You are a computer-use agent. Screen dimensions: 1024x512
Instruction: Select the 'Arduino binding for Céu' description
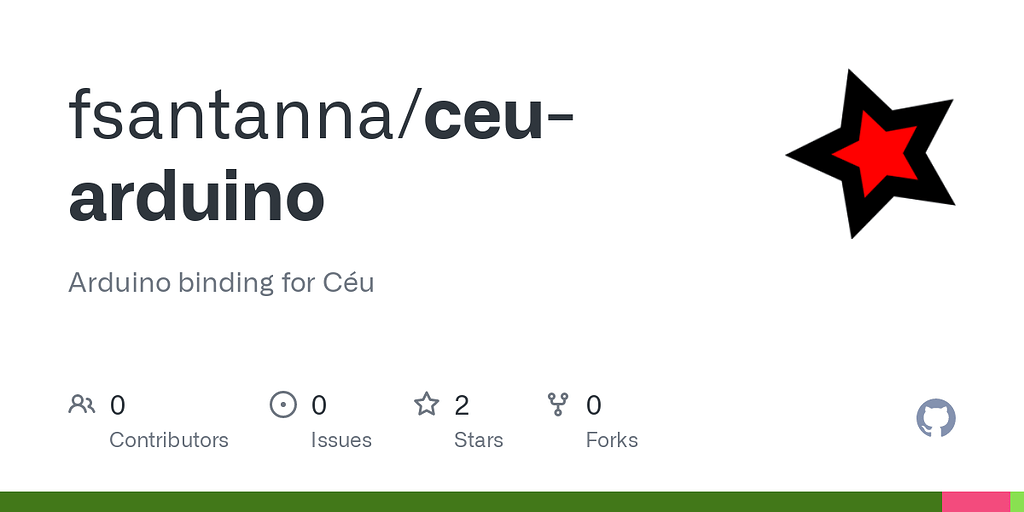point(221,282)
